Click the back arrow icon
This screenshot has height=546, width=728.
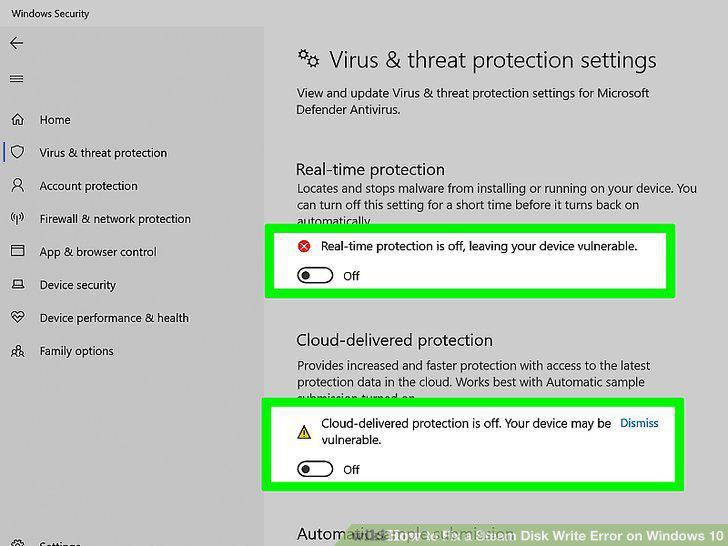16,43
